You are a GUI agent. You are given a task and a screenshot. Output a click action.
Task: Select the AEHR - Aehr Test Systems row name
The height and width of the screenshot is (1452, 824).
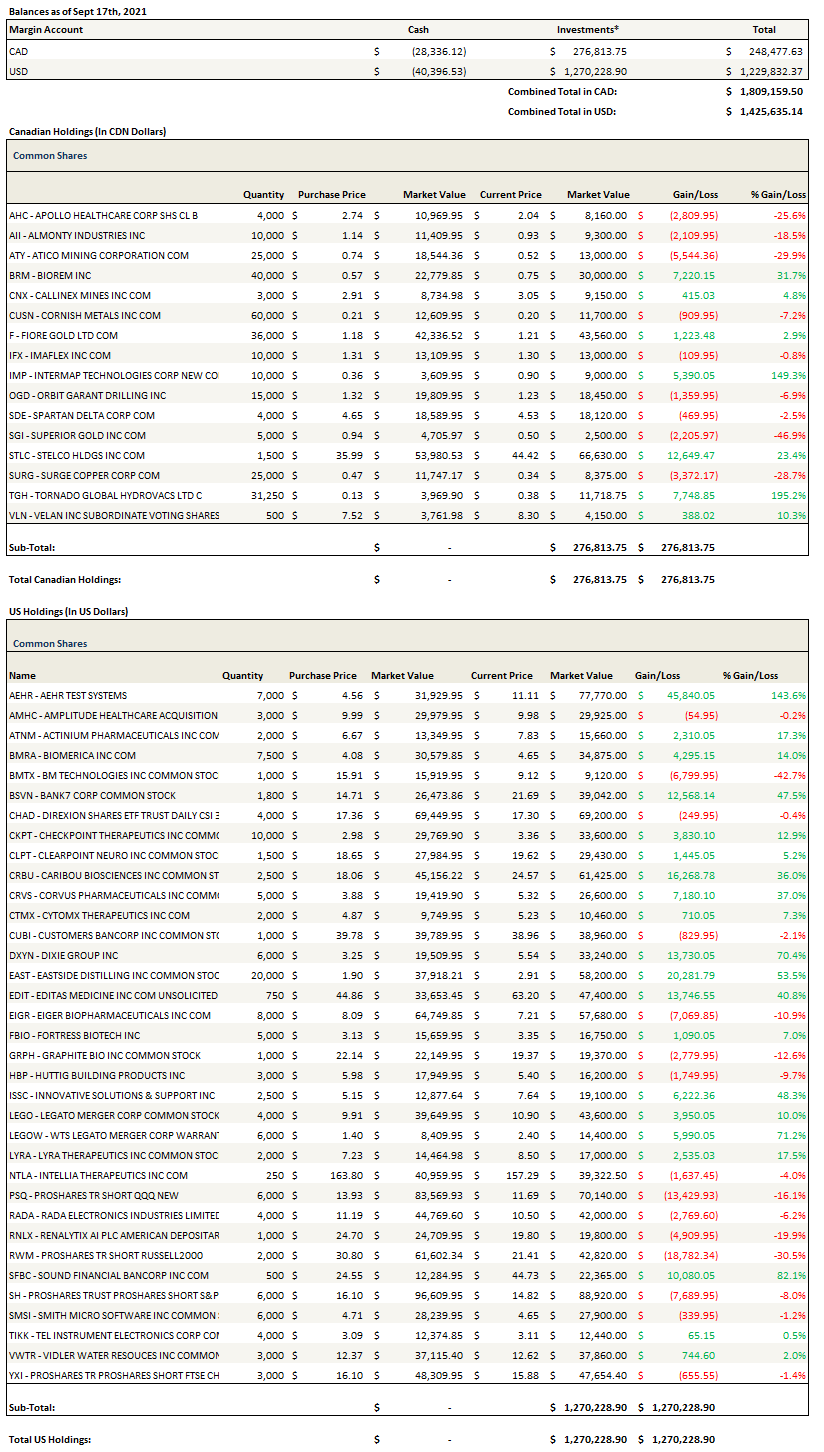pyautogui.click(x=68, y=695)
